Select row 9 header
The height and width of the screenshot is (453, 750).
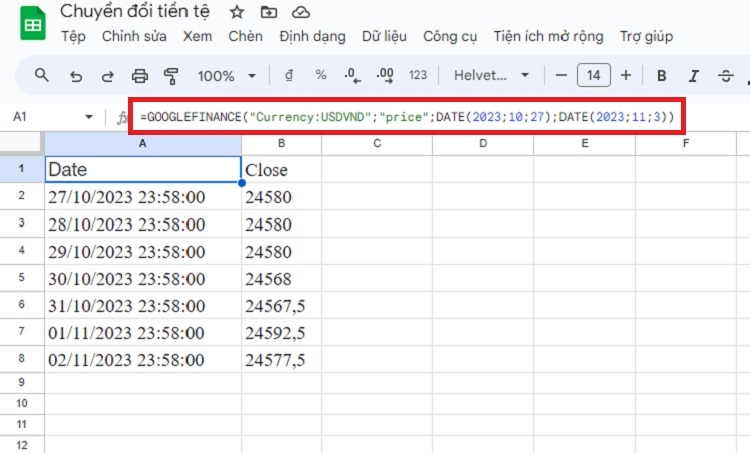[22, 382]
